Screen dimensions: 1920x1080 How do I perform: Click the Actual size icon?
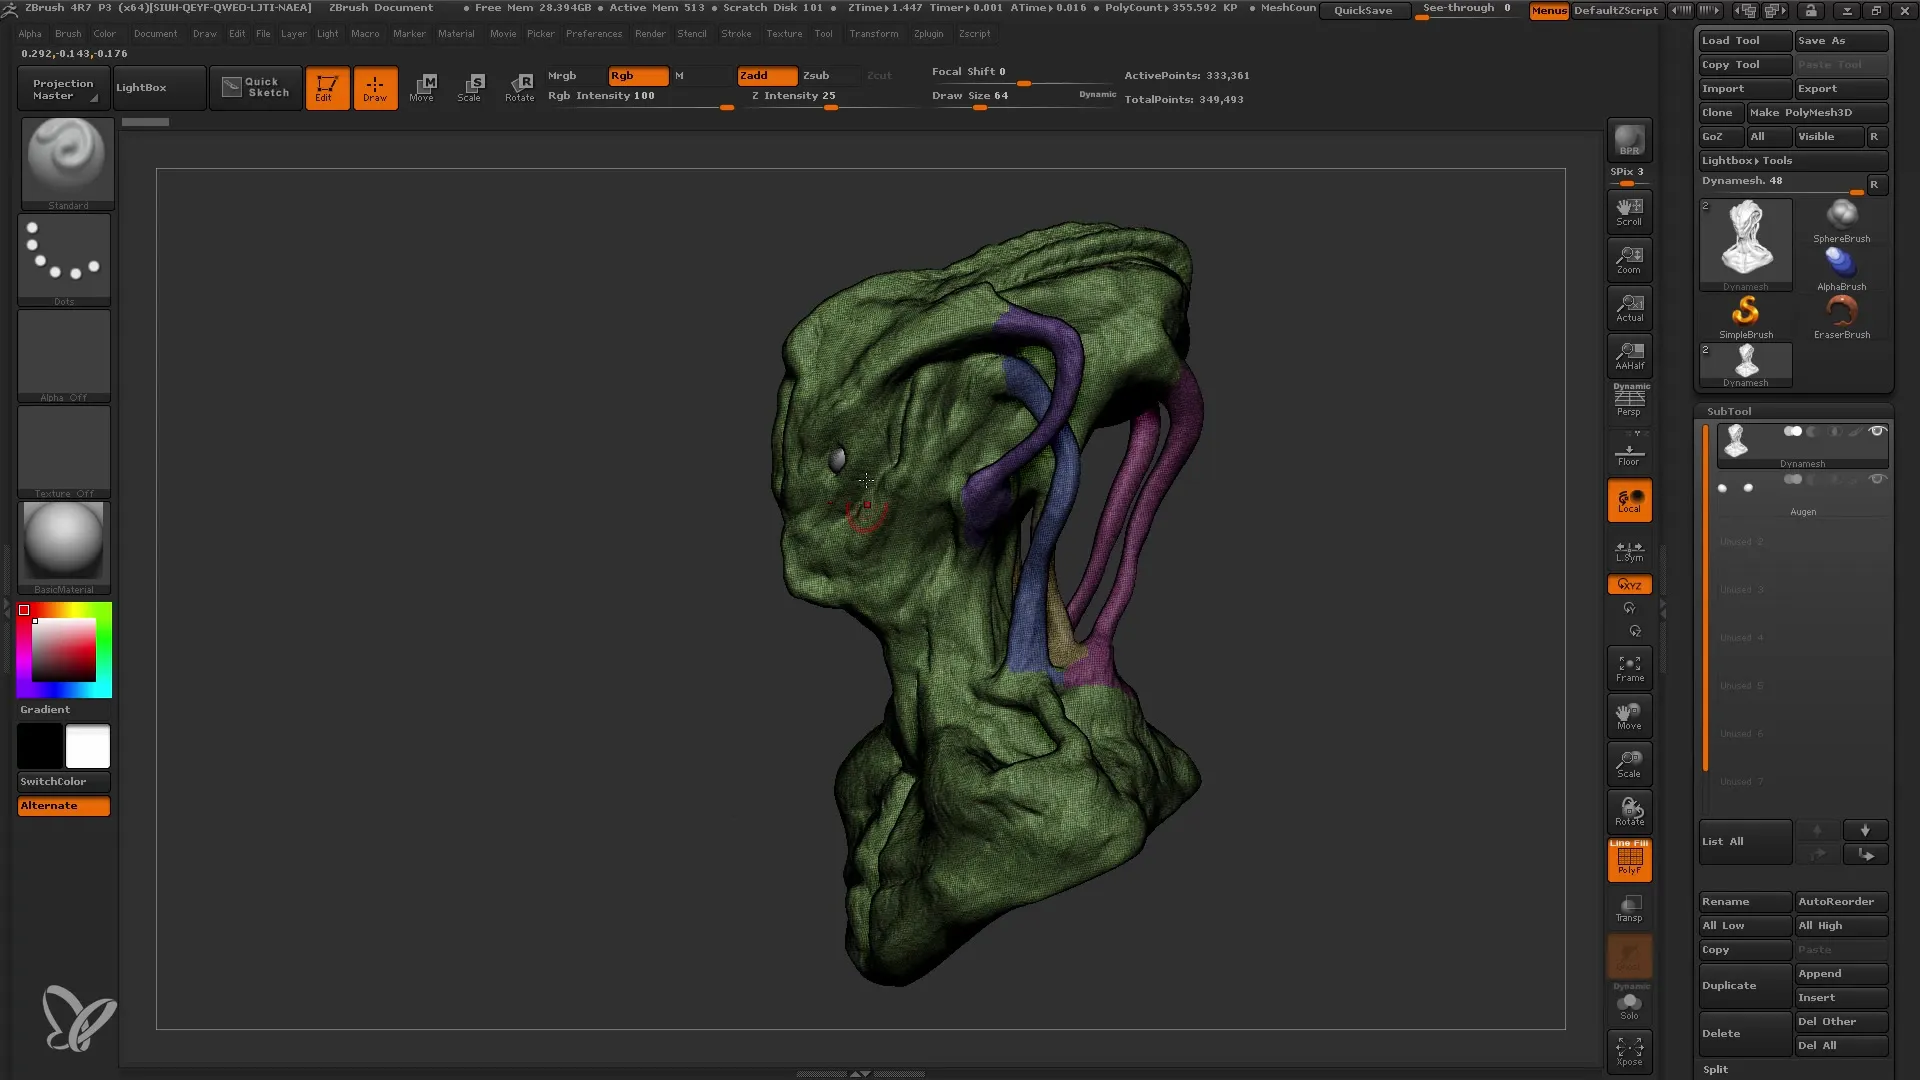pos(1629,308)
